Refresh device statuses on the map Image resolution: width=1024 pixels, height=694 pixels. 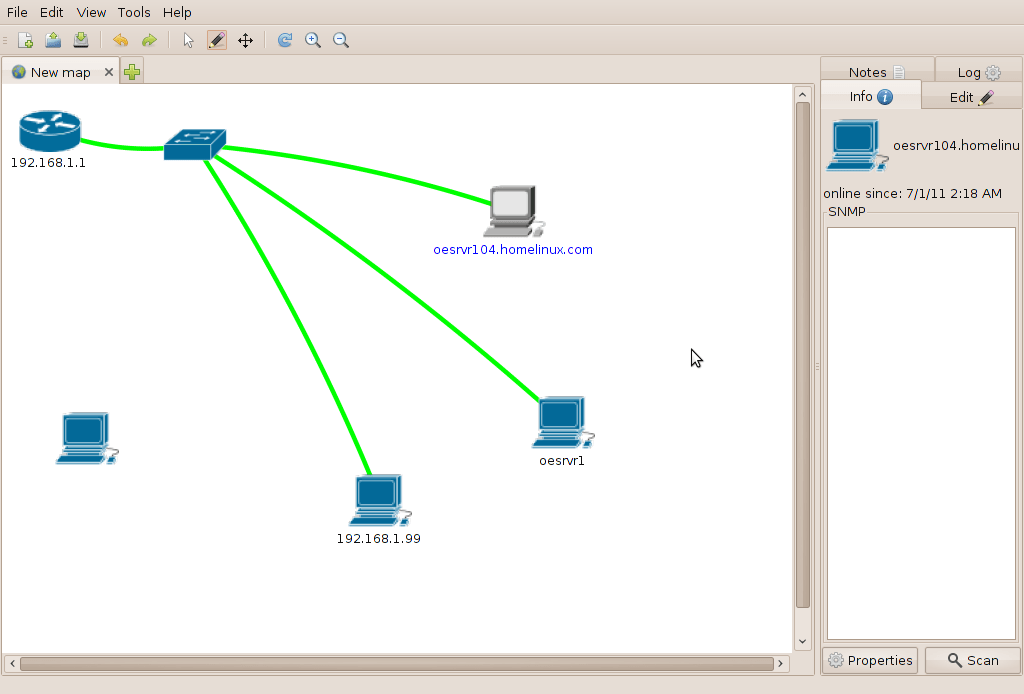tap(284, 40)
